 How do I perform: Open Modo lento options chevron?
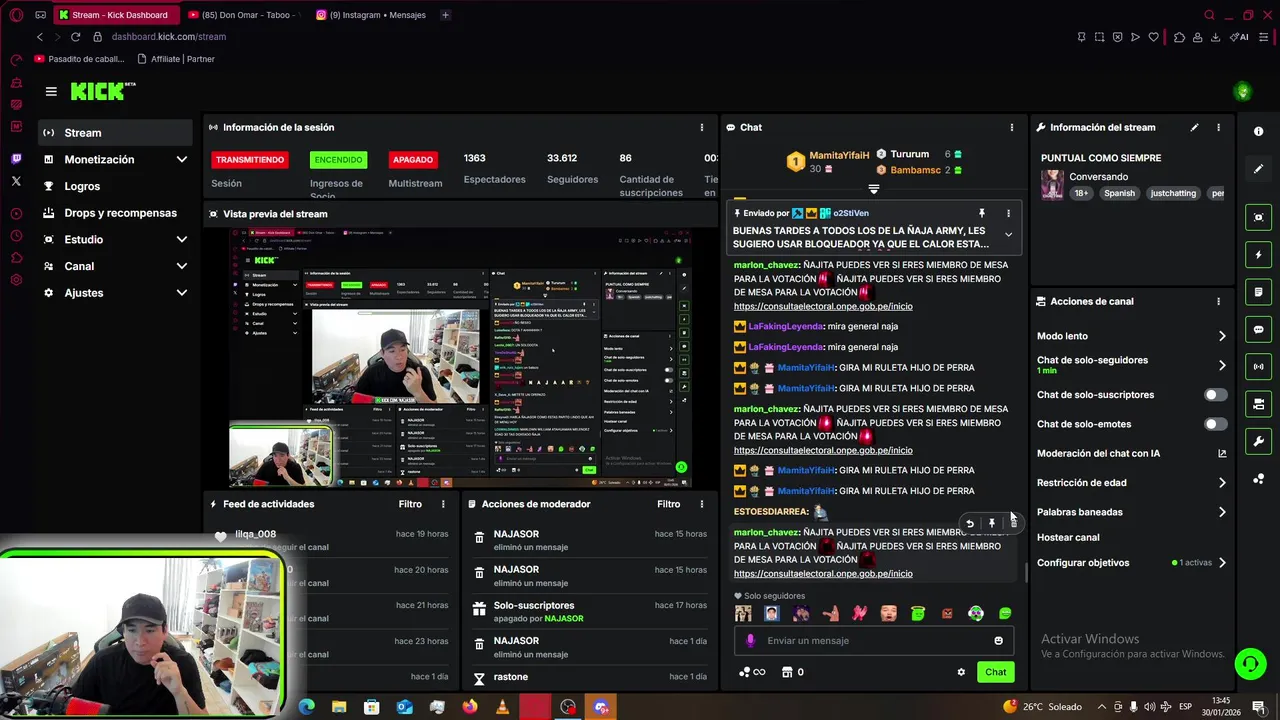(1221, 336)
